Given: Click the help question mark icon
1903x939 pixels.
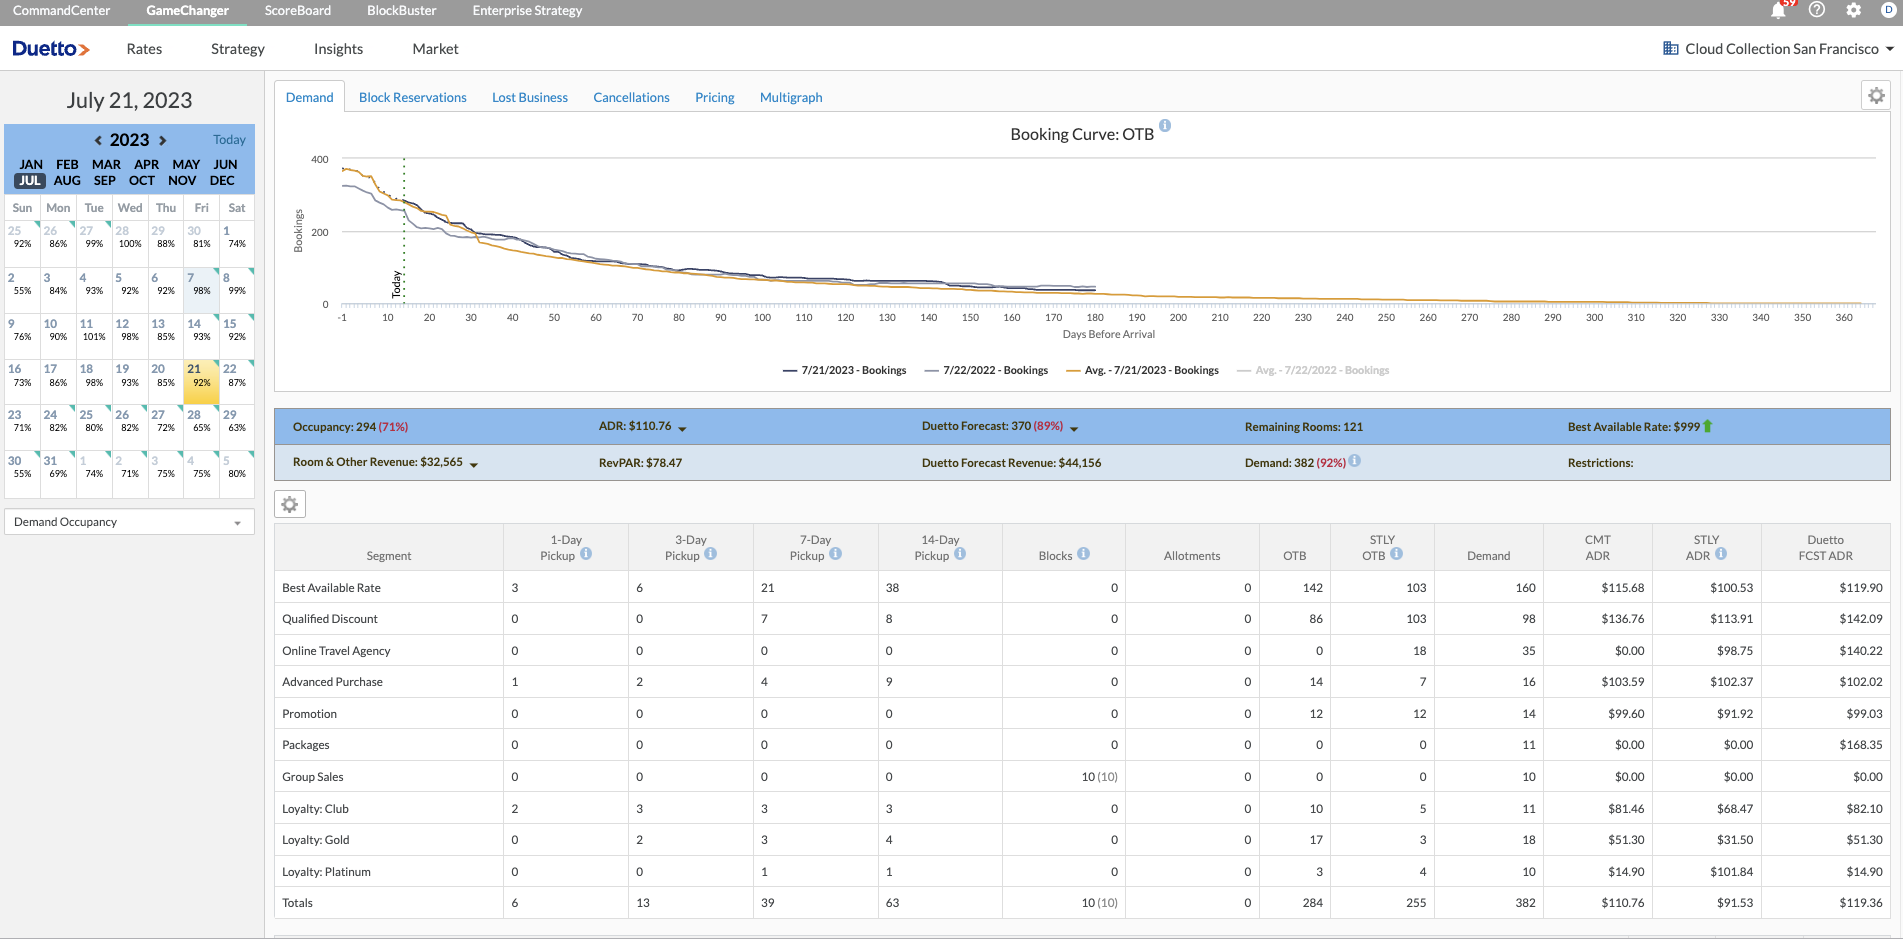Looking at the screenshot, I should point(1817,10).
